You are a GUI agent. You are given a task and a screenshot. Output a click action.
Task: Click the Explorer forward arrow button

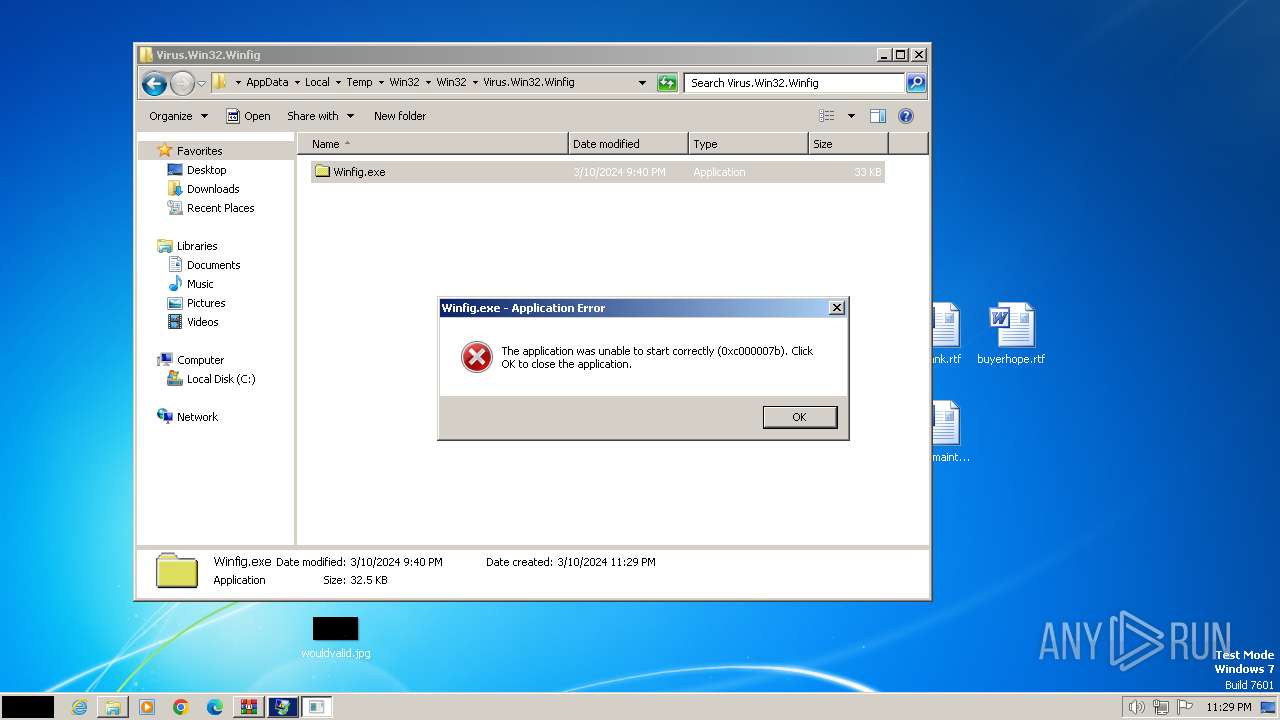click(x=182, y=83)
